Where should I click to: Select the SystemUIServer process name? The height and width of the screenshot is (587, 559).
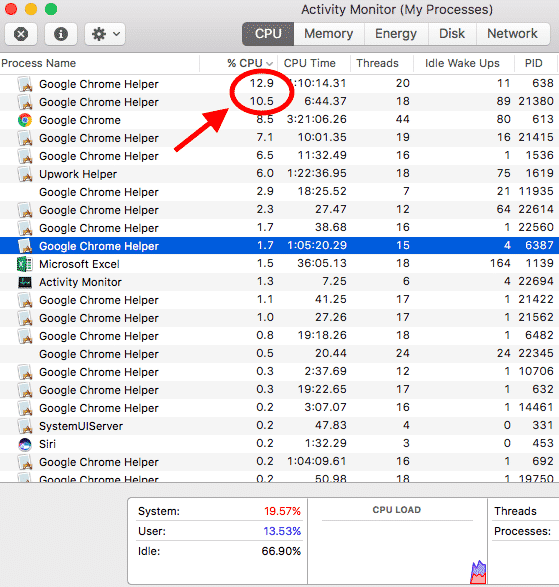[x=81, y=426]
